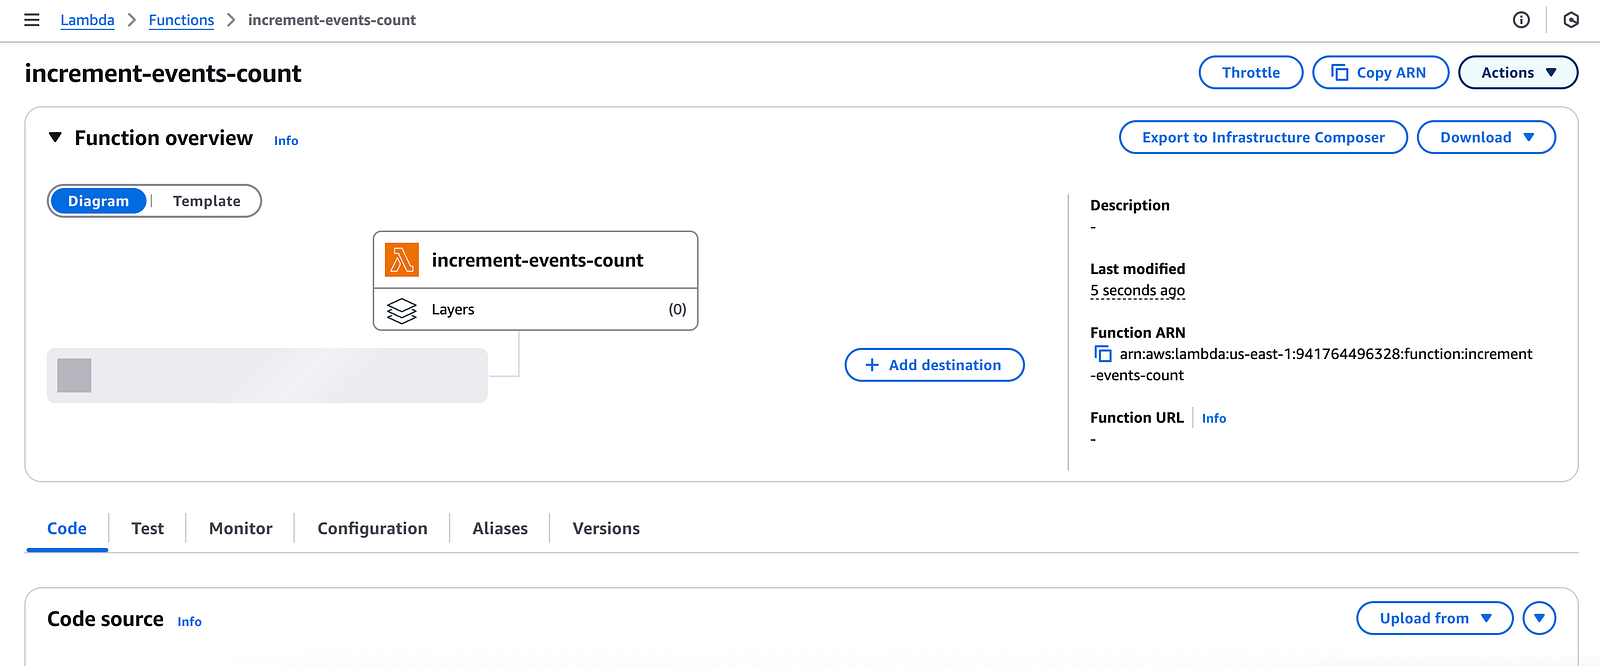1600x666 pixels.
Task: Open the Download dropdown
Action: [x=1486, y=137]
